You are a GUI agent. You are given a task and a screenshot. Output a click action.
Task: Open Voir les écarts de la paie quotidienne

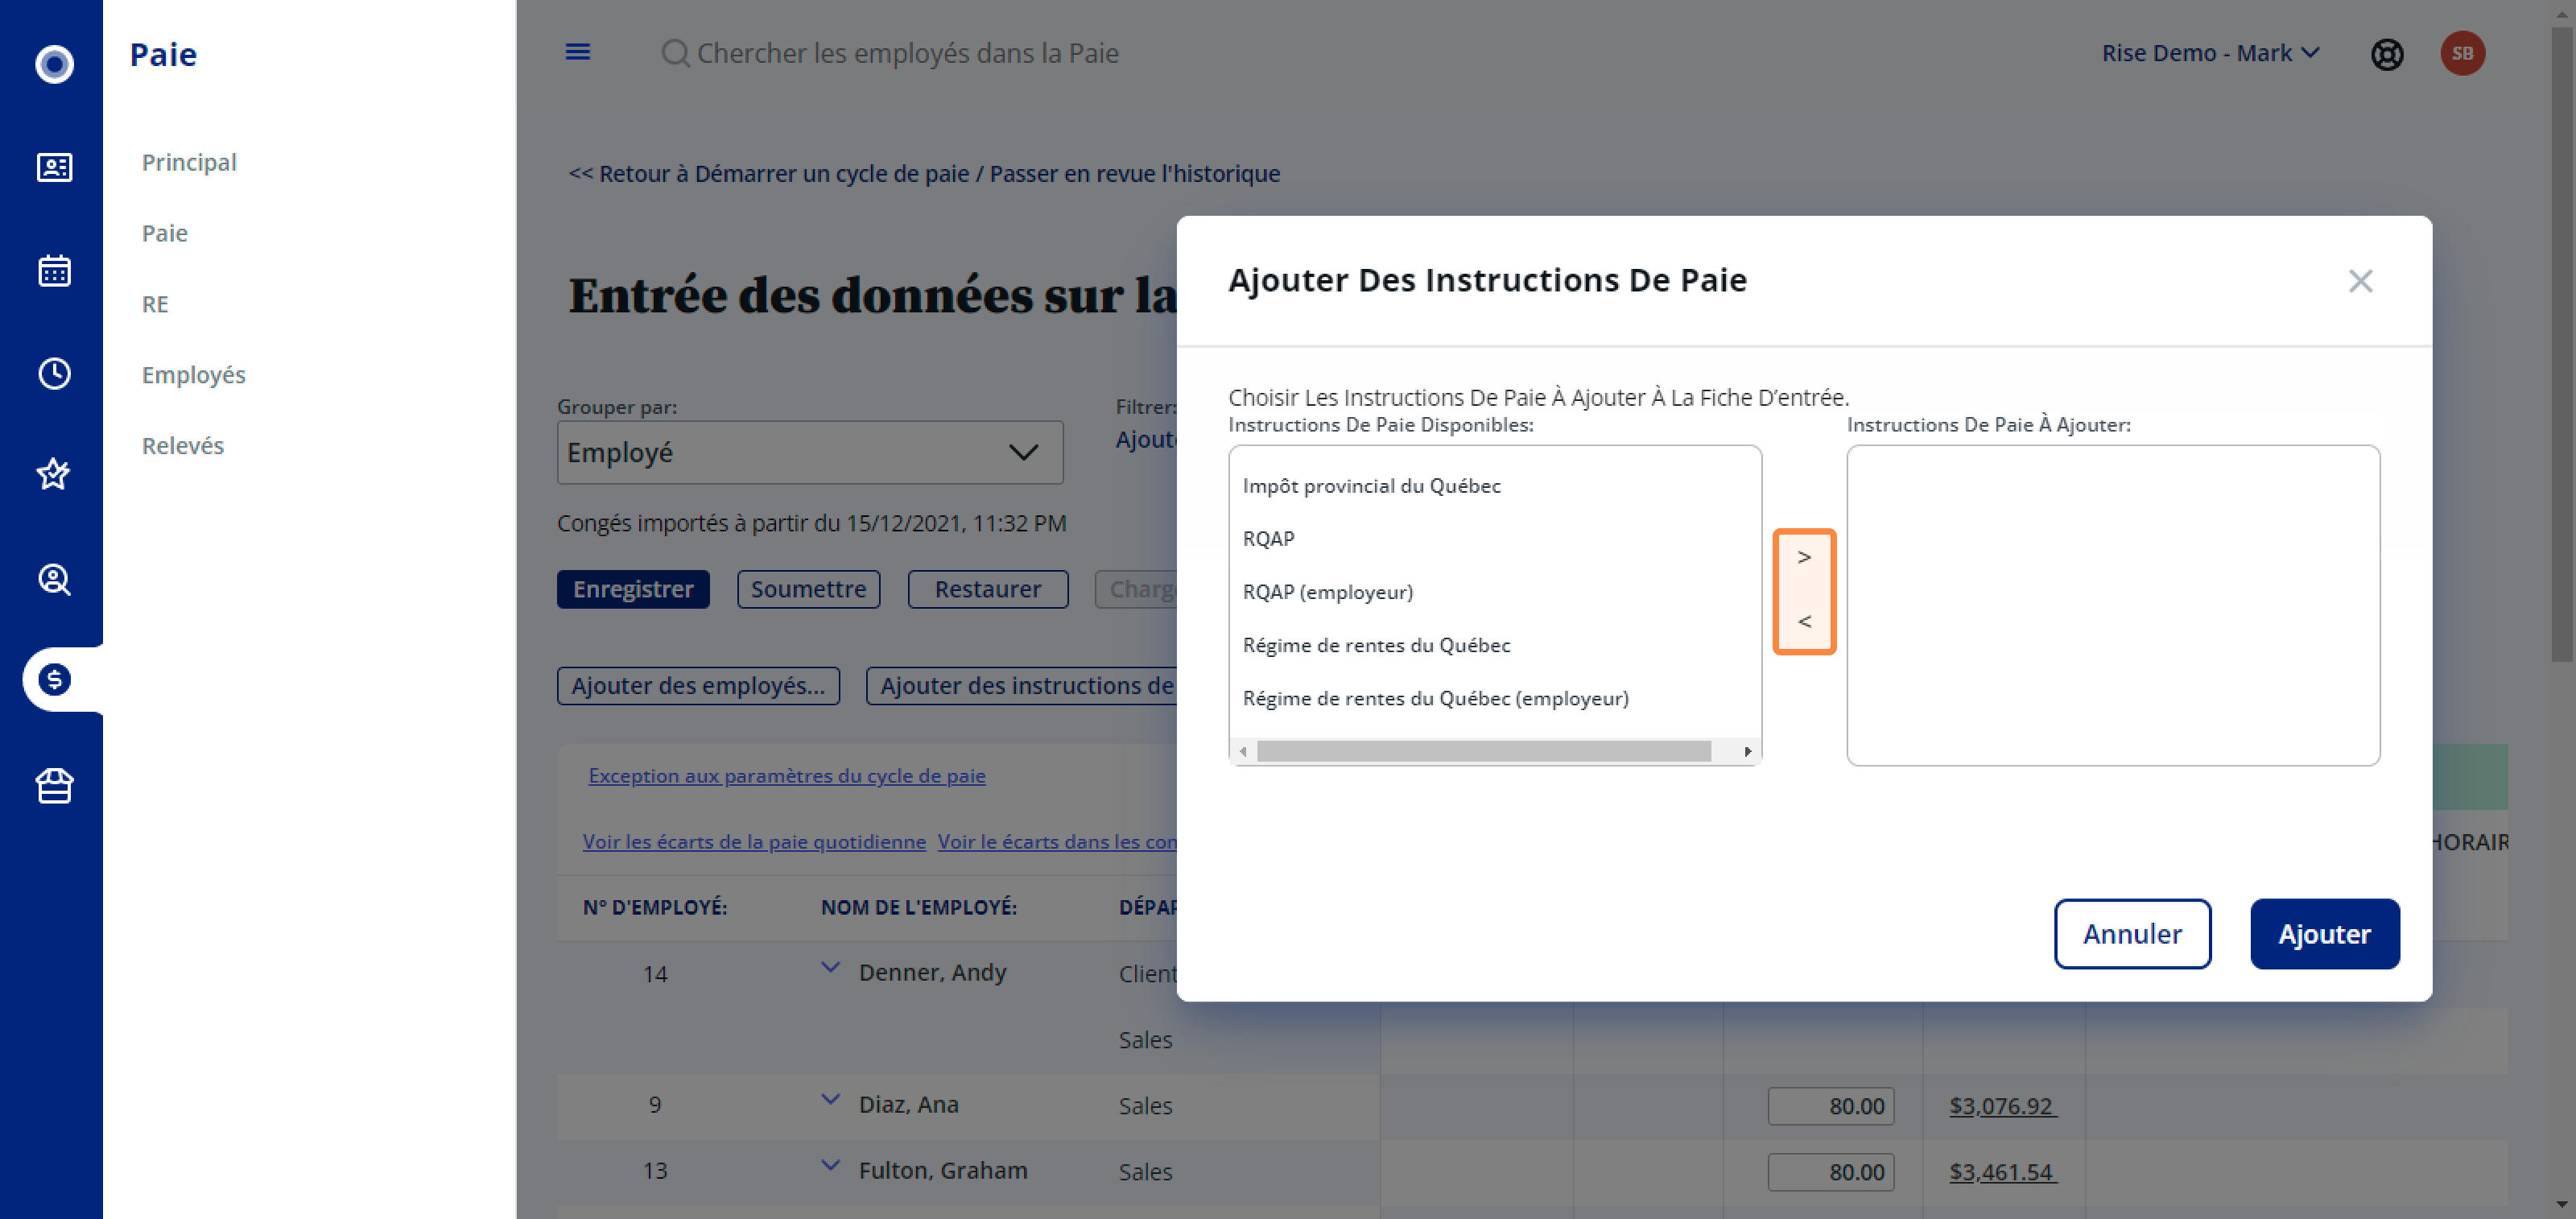coord(754,841)
